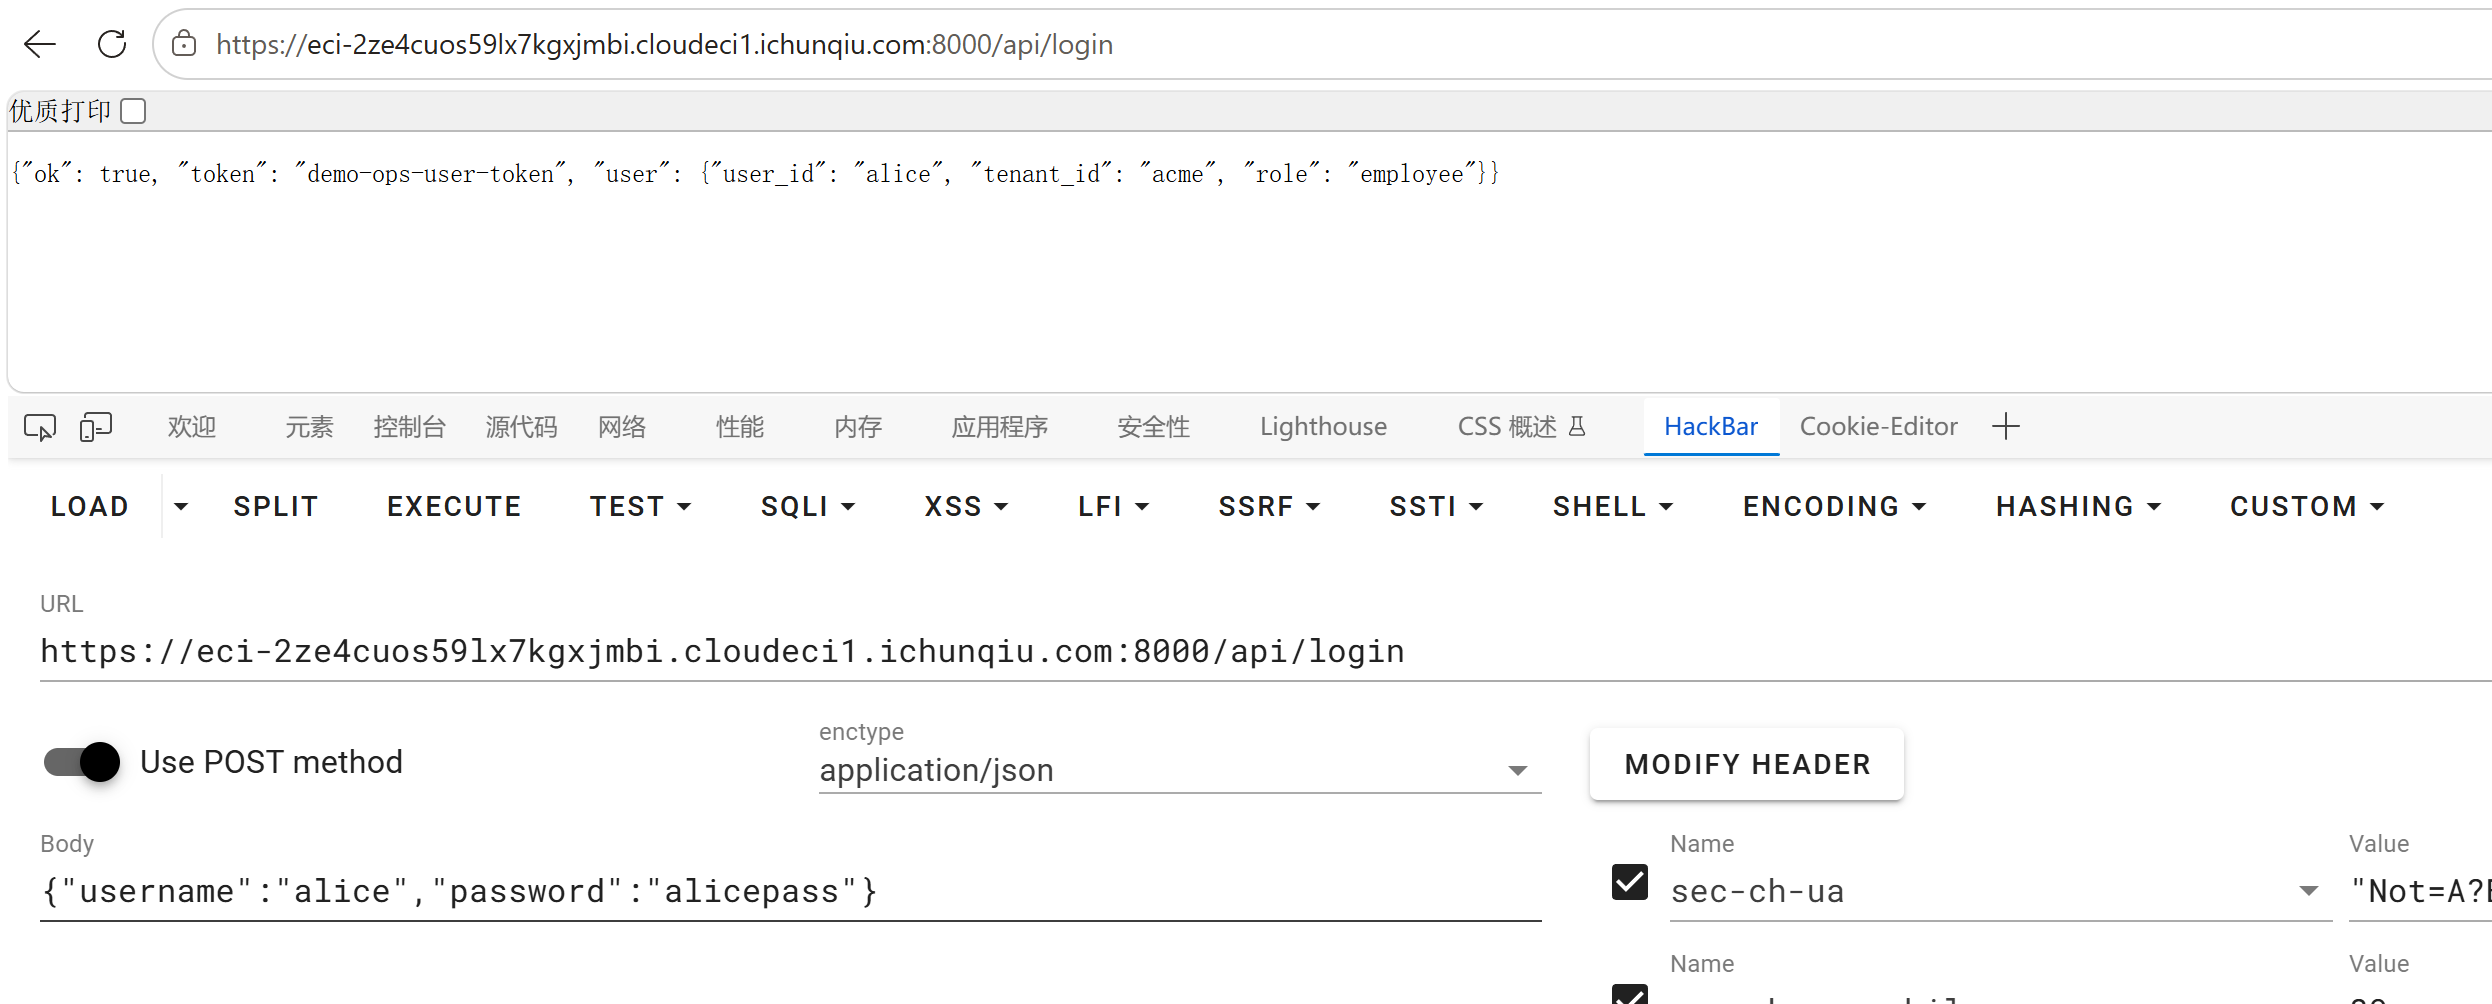This screenshot has height=1004, width=2492.
Task: Open the XSS dropdown menu
Action: click(x=966, y=507)
